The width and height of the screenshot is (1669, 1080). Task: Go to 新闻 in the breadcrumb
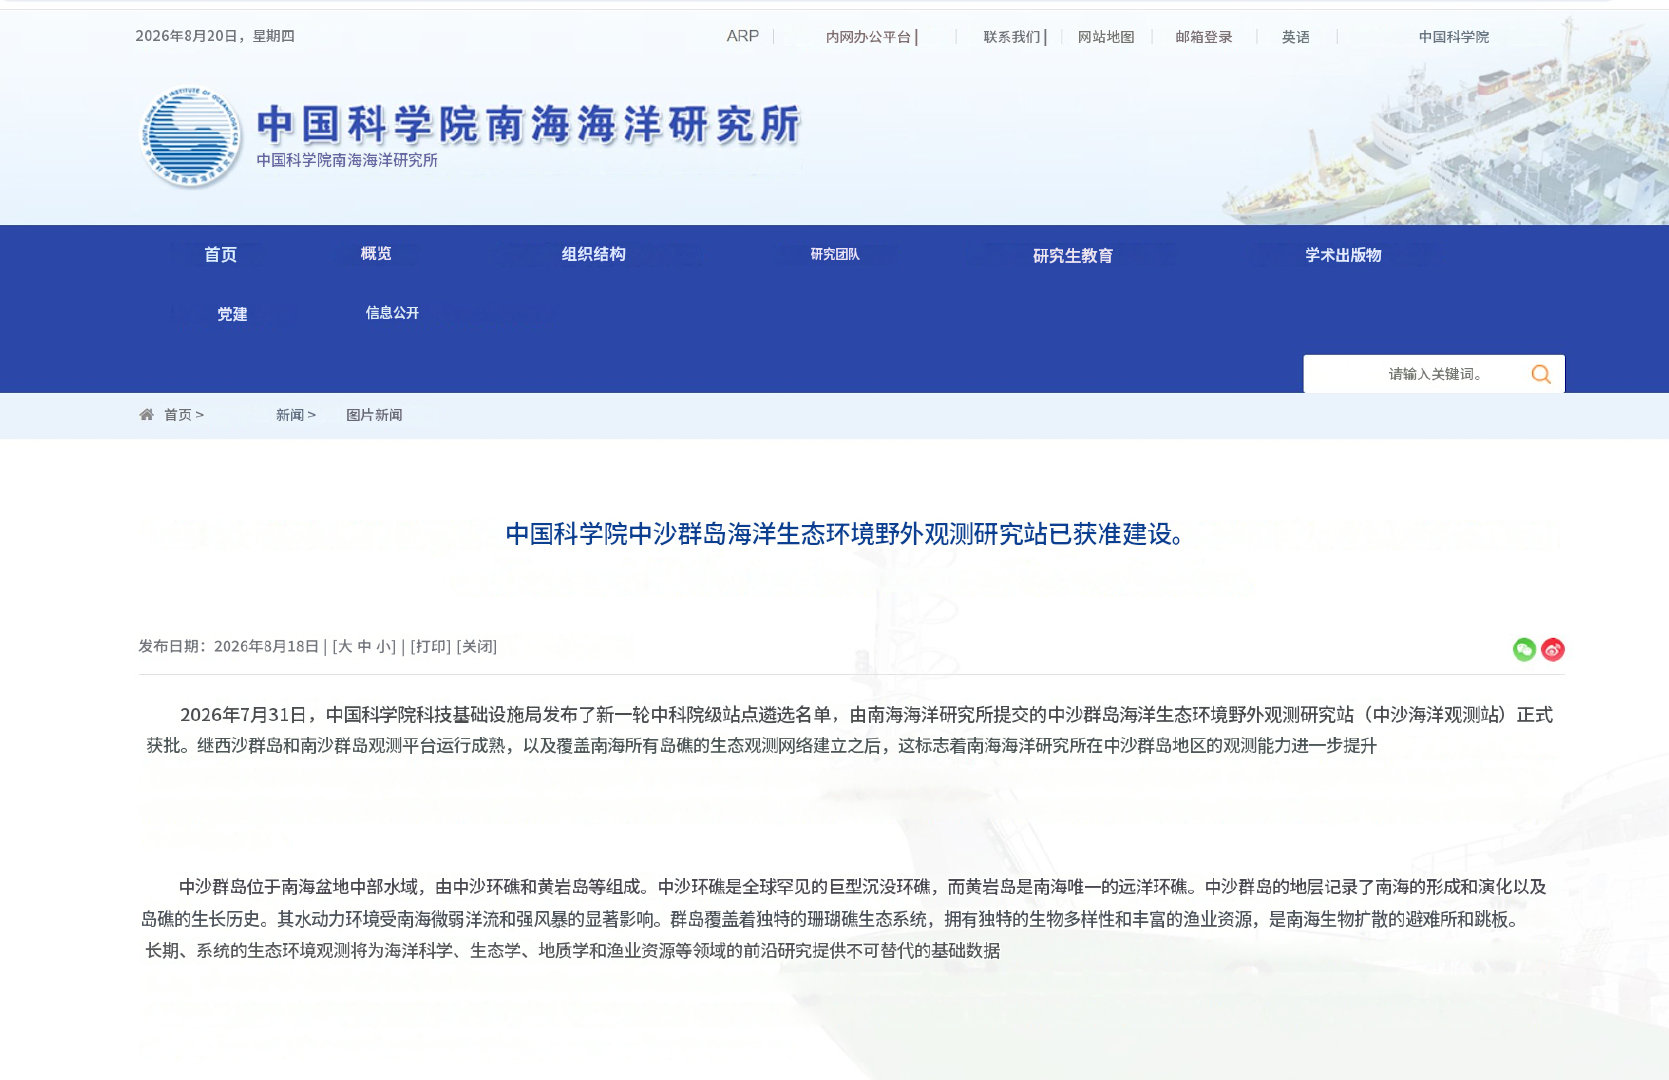(x=290, y=415)
